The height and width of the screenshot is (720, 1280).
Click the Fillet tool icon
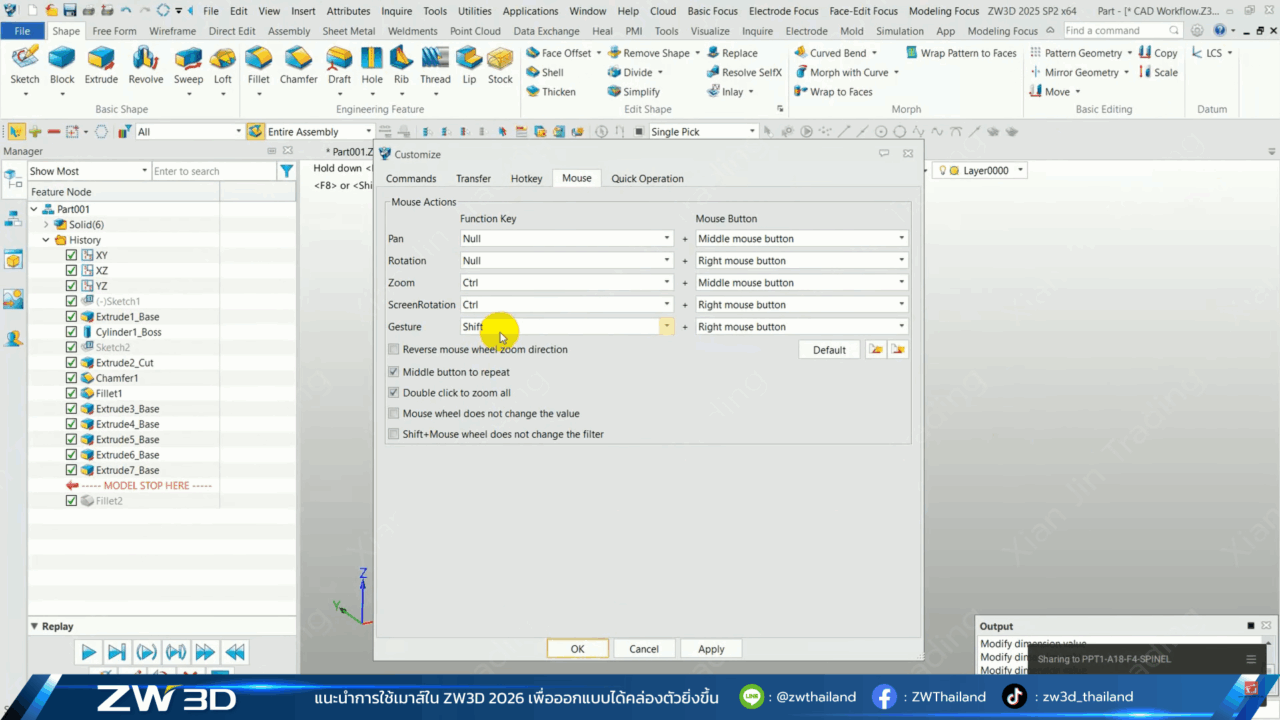[258, 63]
